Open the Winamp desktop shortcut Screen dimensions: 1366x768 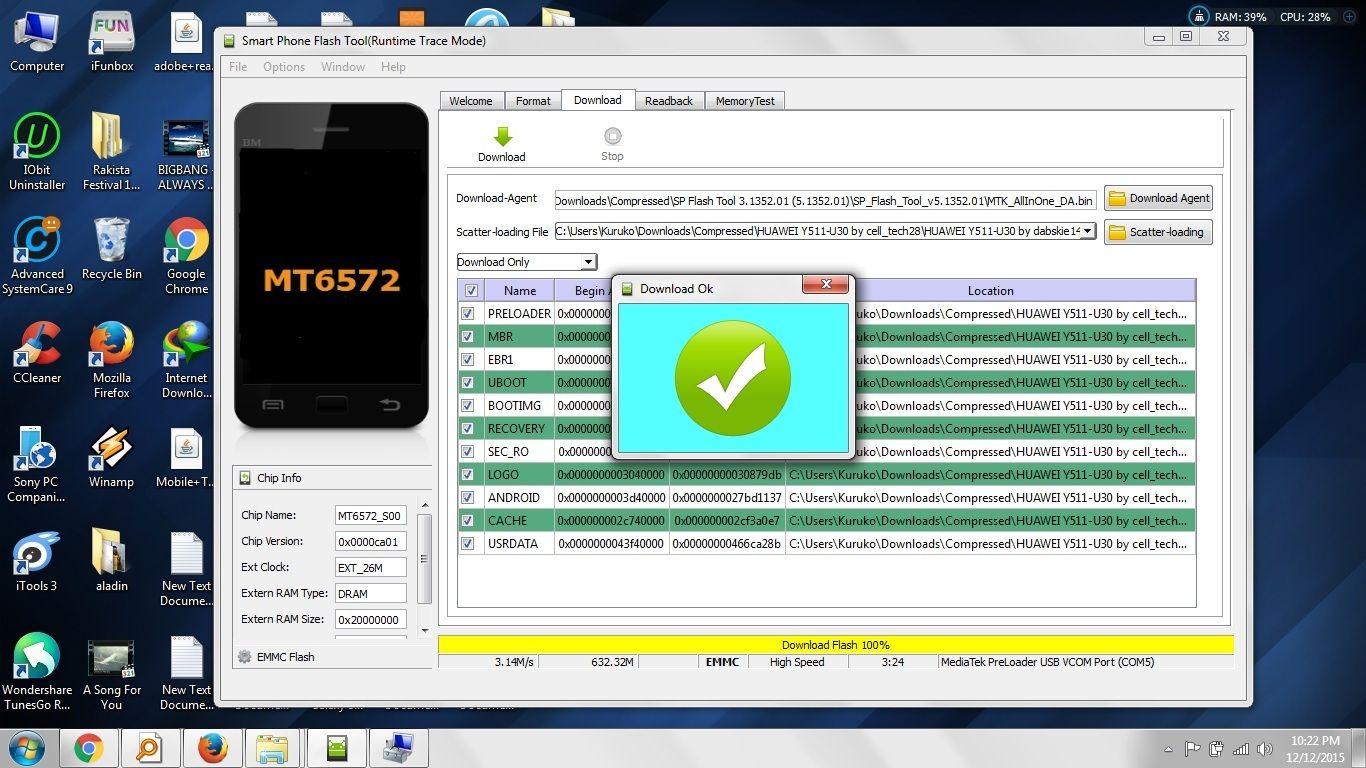(x=111, y=450)
